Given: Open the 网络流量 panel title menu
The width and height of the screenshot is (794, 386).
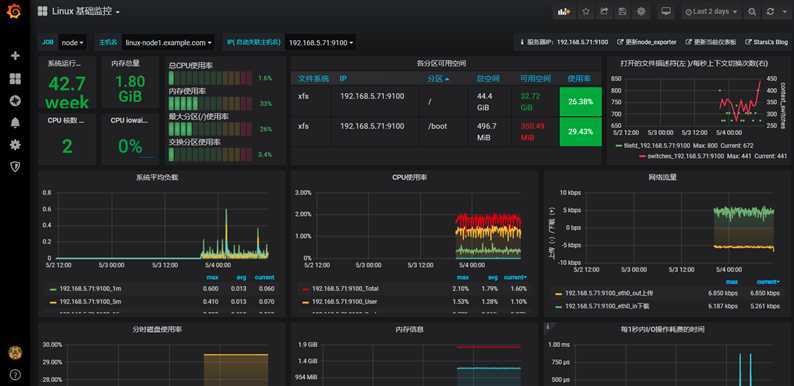Looking at the screenshot, I should pyautogui.click(x=663, y=177).
